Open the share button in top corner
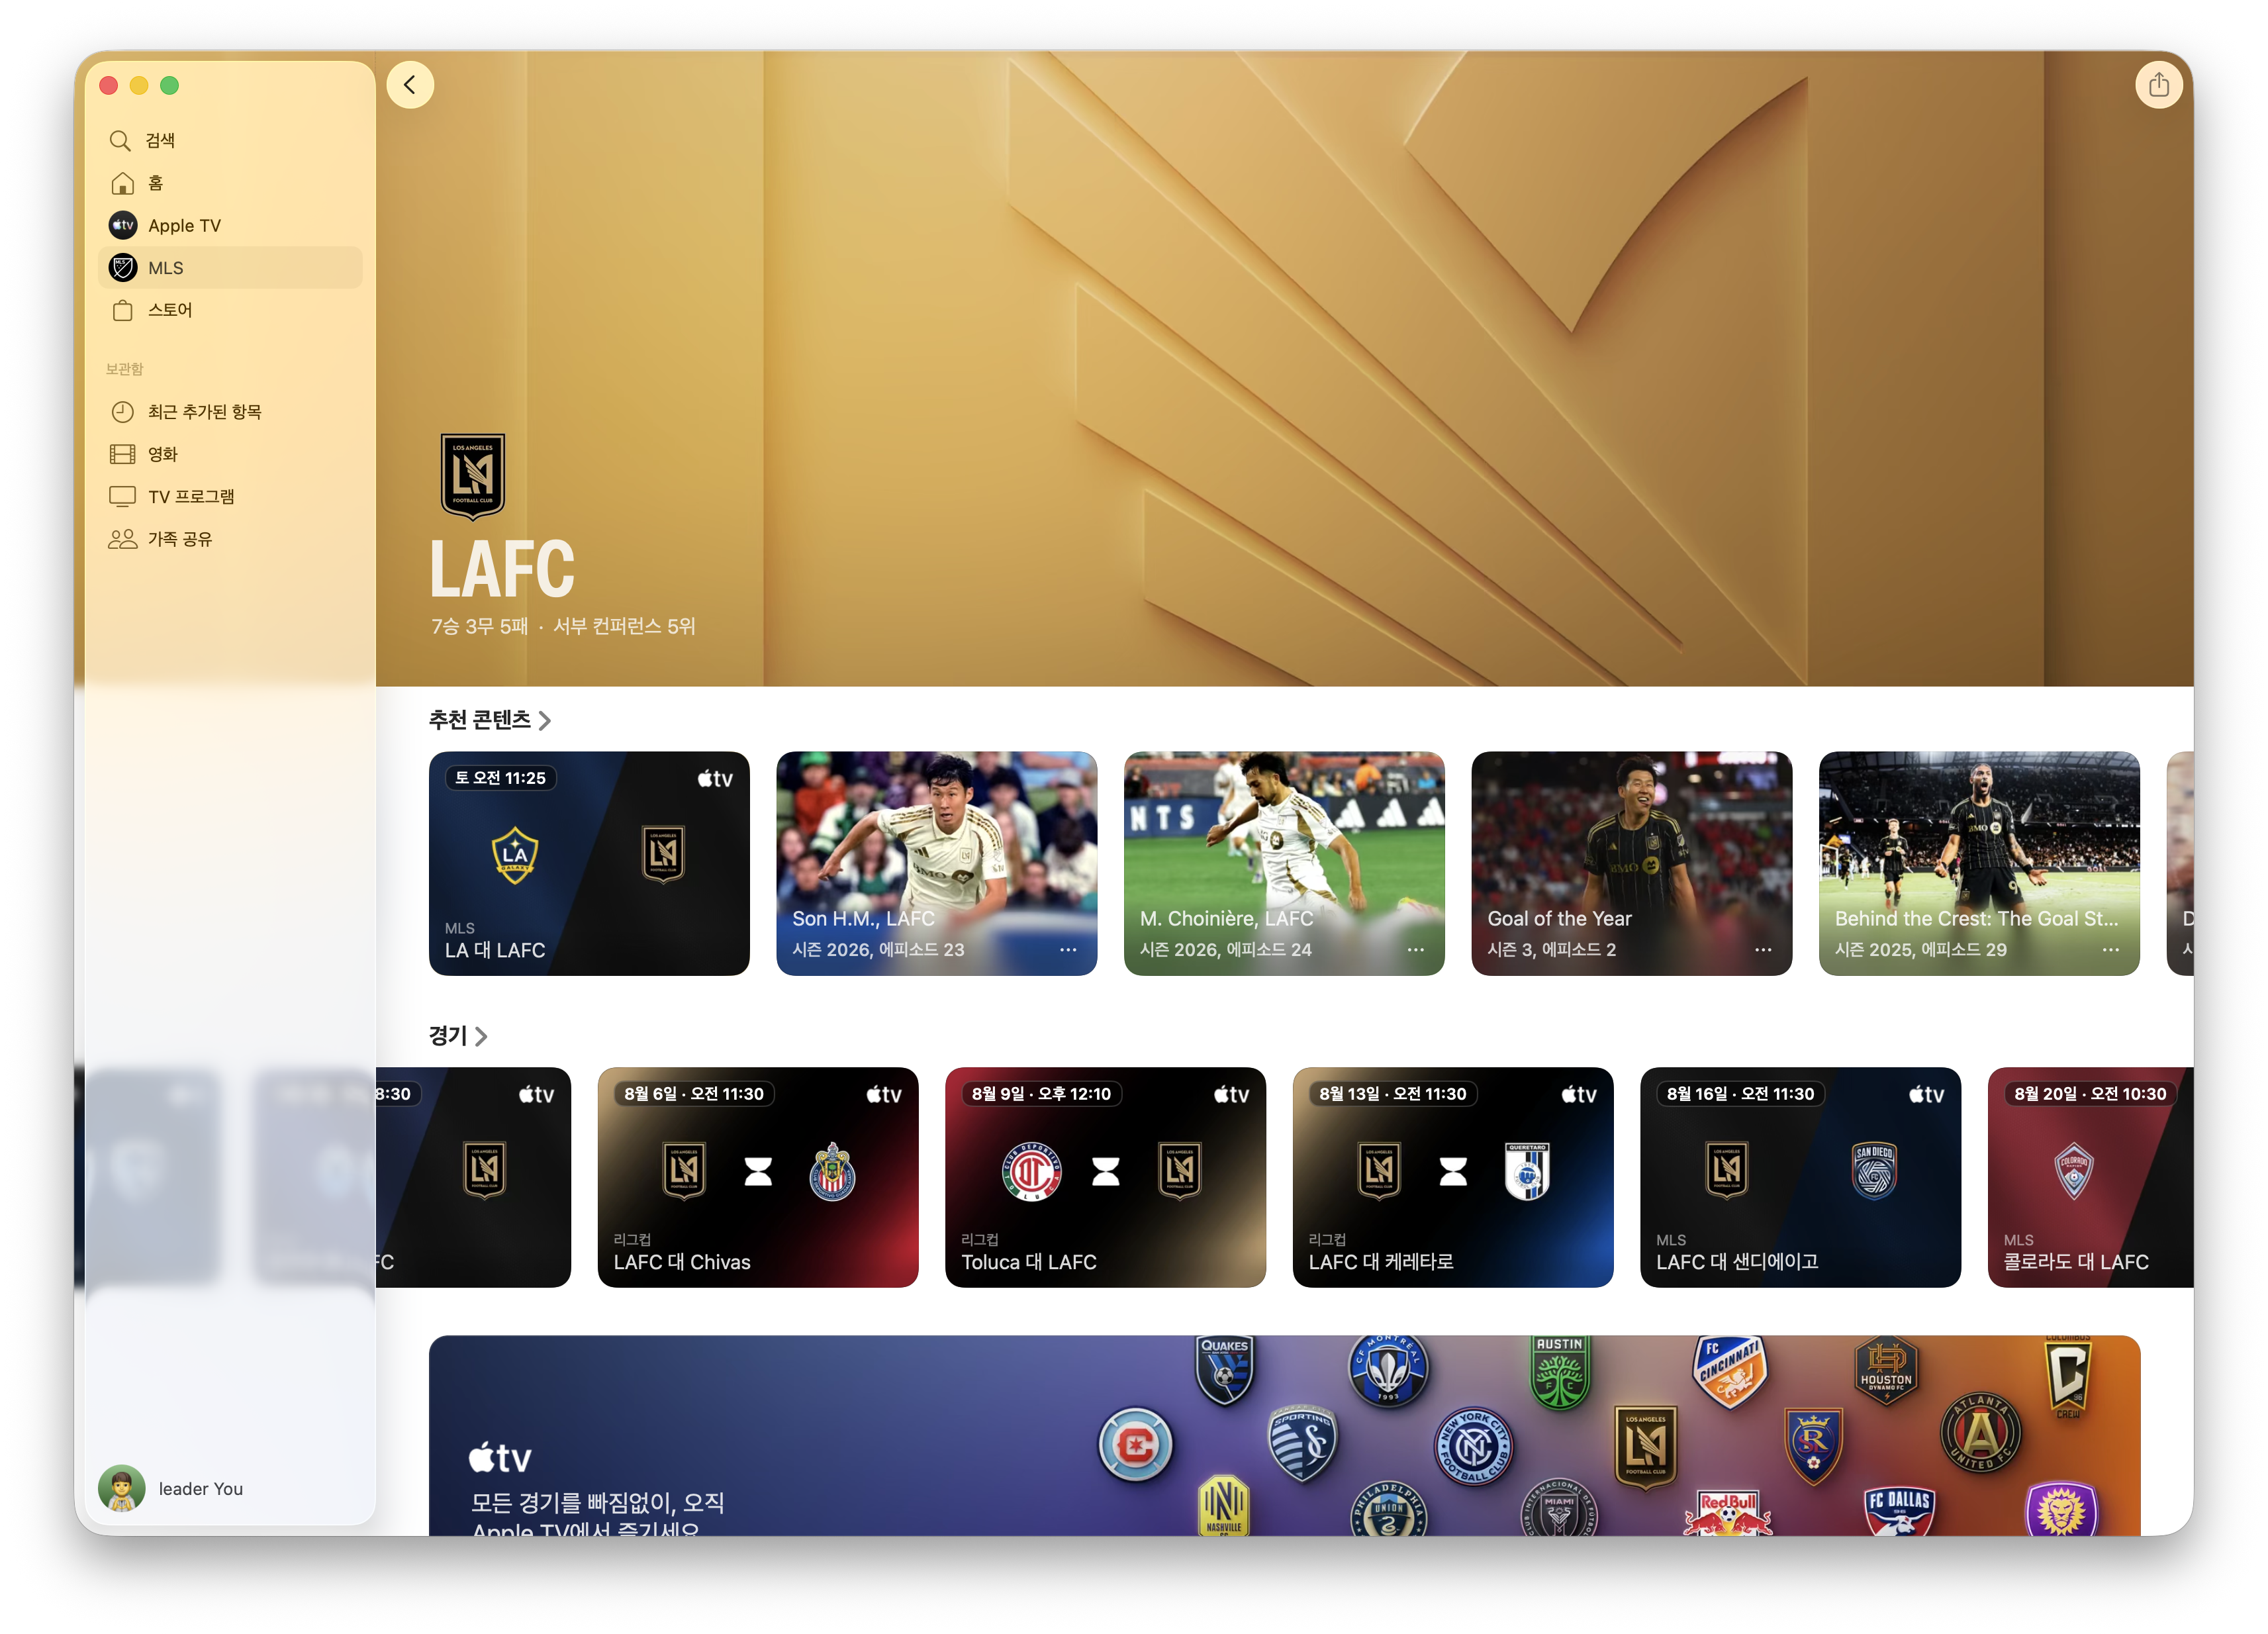Viewport: 2268px width, 1634px height. pos(2158,85)
